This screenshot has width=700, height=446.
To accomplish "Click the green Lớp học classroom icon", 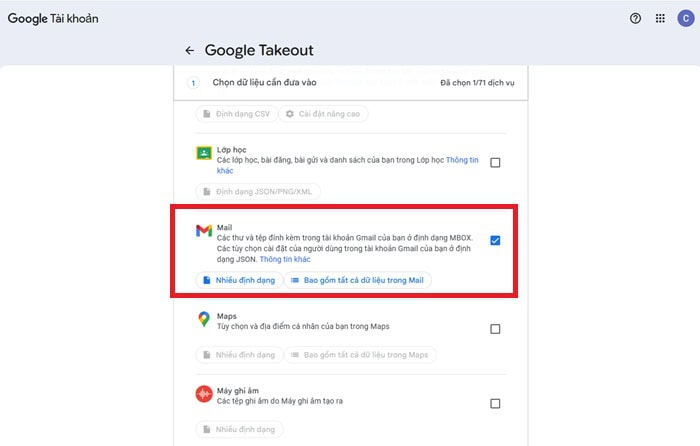I will tap(203, 153).
